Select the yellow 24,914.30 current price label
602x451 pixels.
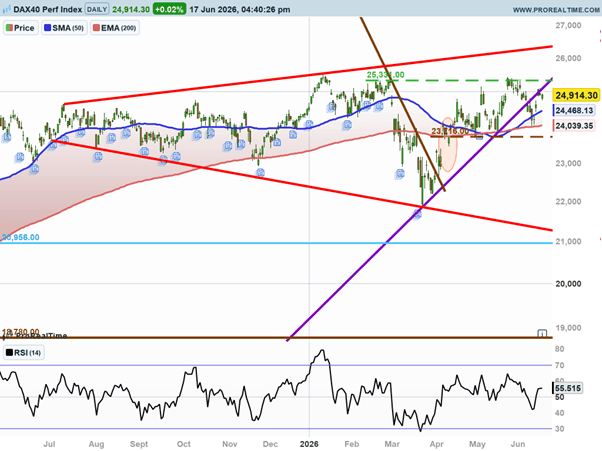(576, 95)
